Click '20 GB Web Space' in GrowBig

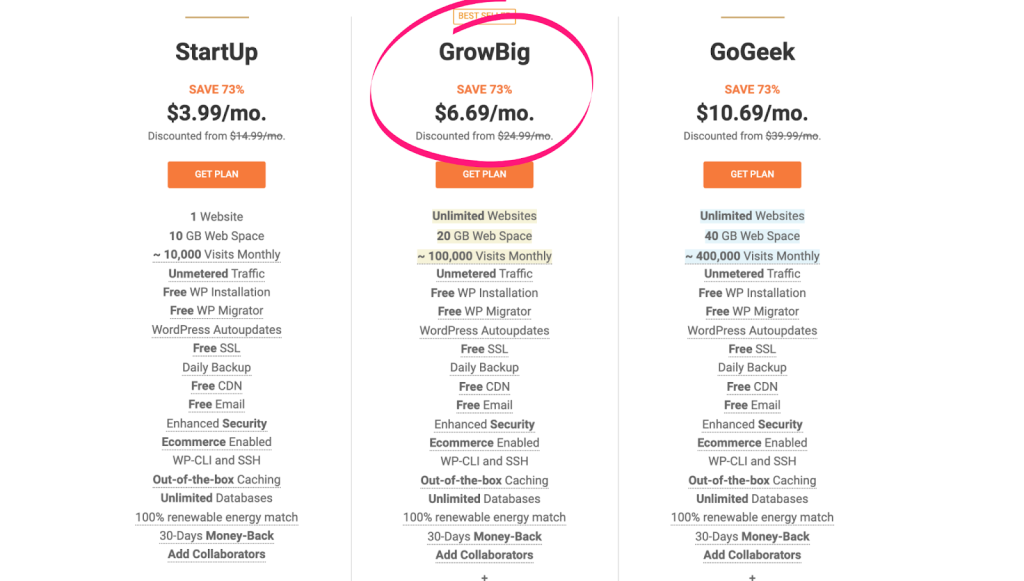(484, 236)
